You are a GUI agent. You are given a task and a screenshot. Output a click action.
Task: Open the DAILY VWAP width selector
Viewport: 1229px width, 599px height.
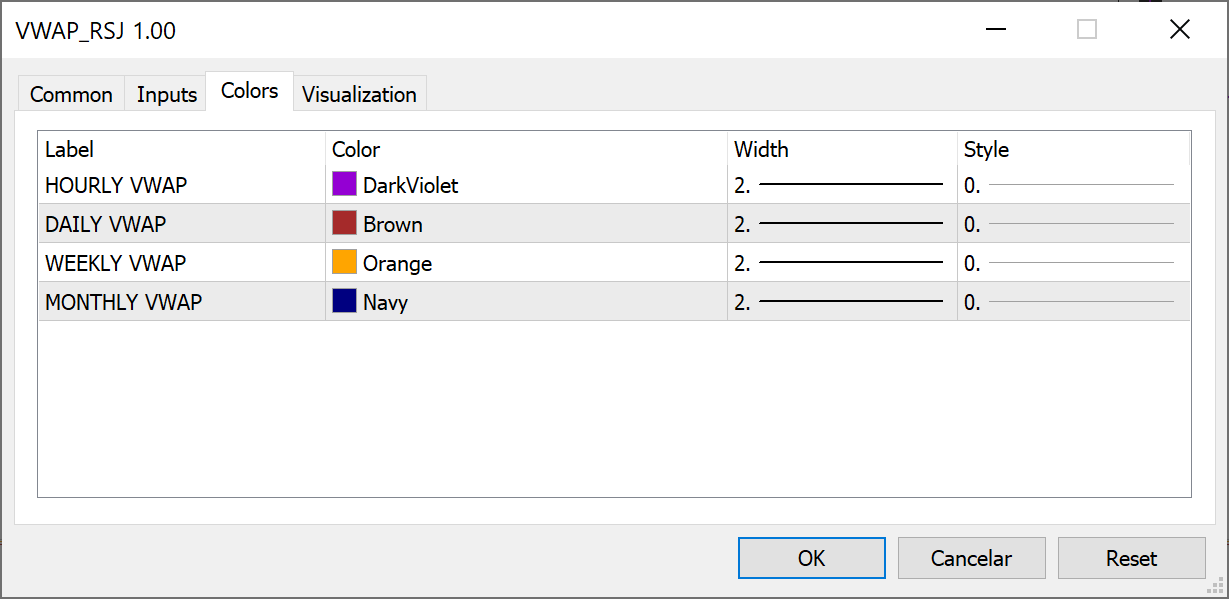pyautogui.click(x=841, y=224)
